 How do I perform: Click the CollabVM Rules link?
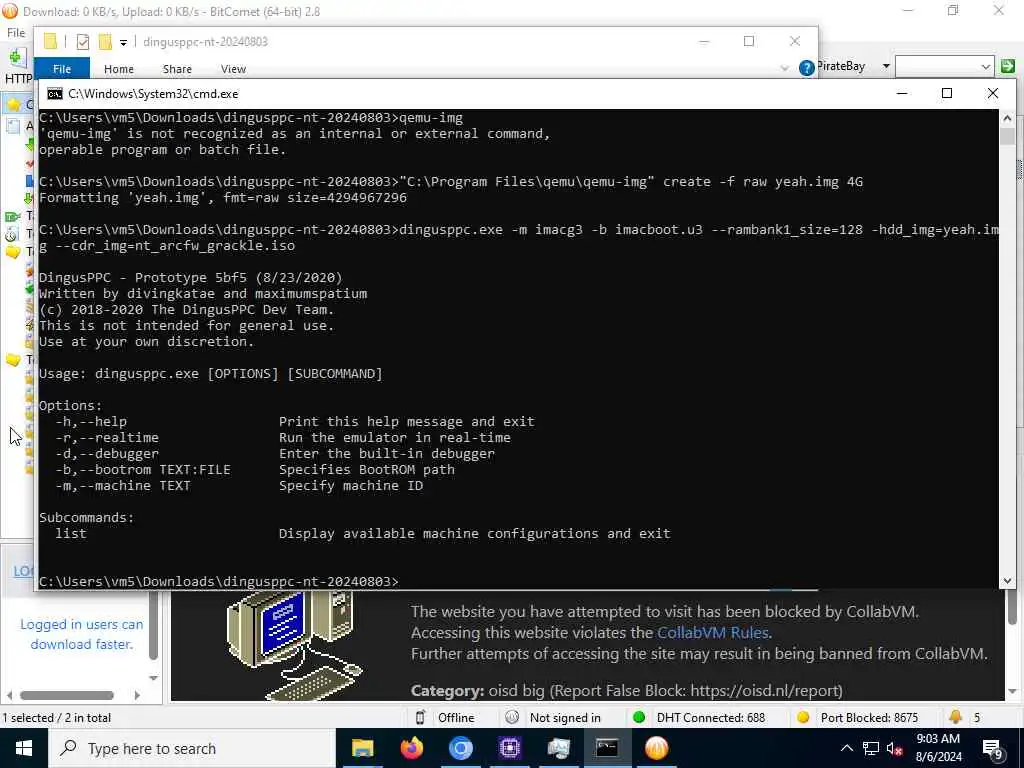coord(712,633)
